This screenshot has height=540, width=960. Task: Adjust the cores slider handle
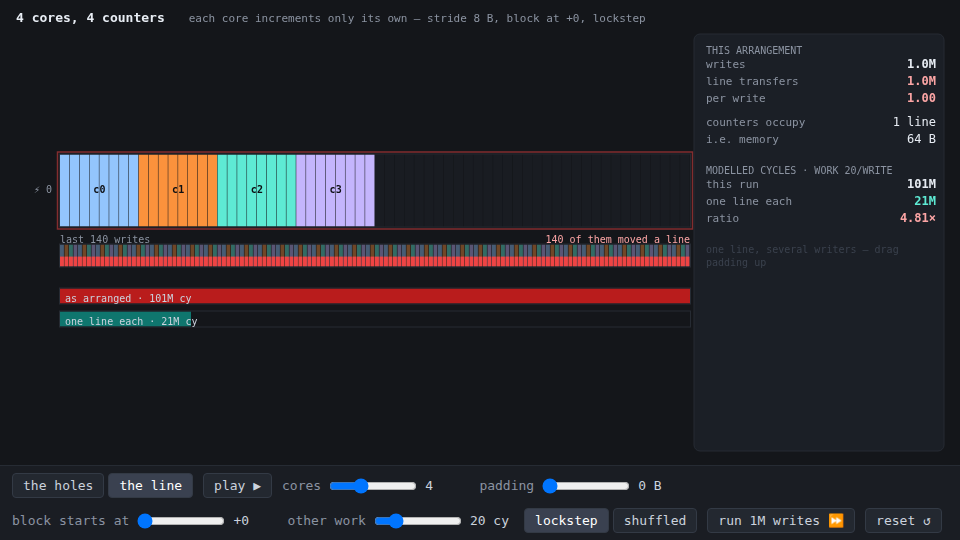coord(361,486)
